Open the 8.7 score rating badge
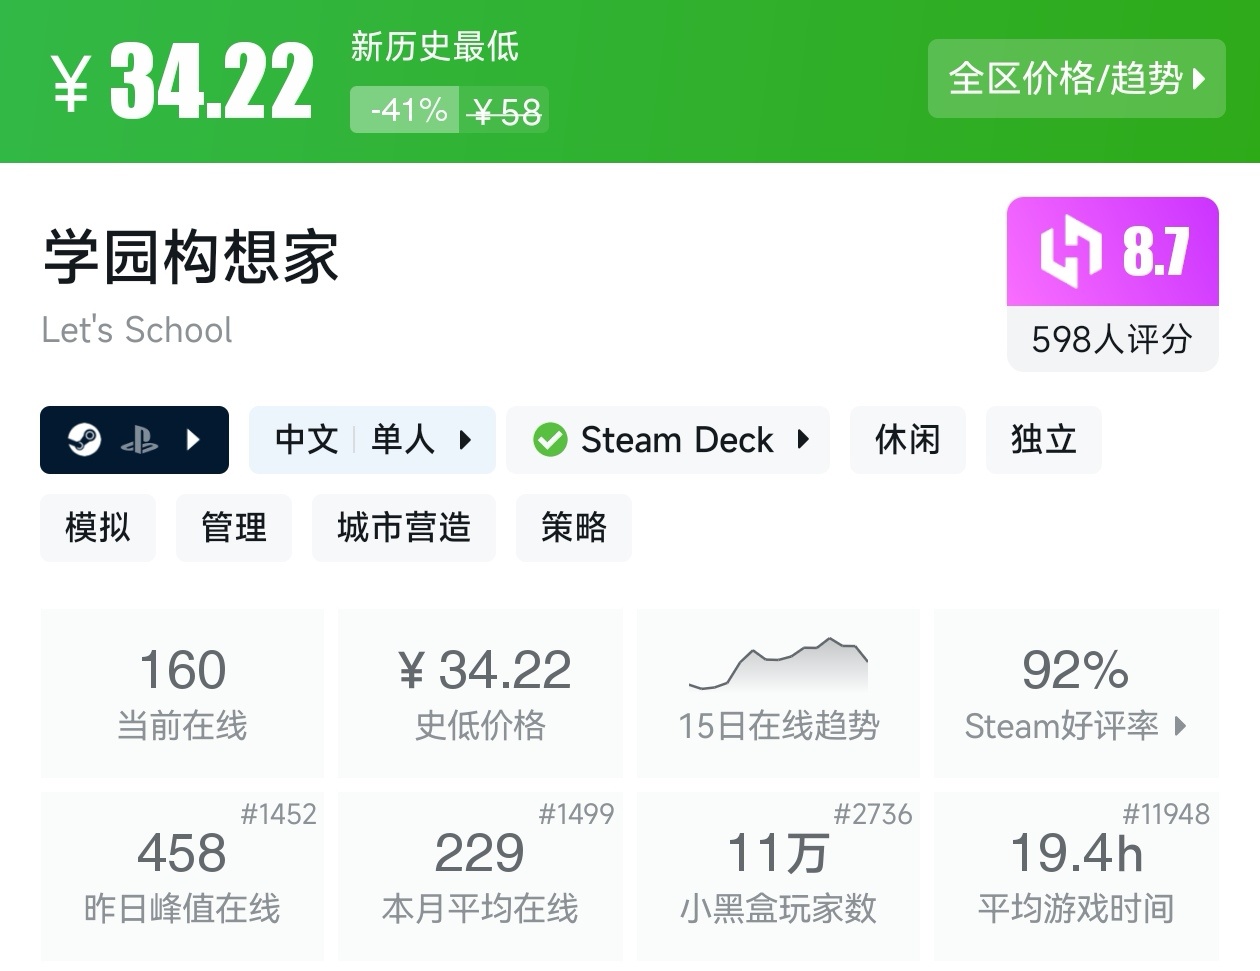1260x971 pixels. pos(1113,251)
